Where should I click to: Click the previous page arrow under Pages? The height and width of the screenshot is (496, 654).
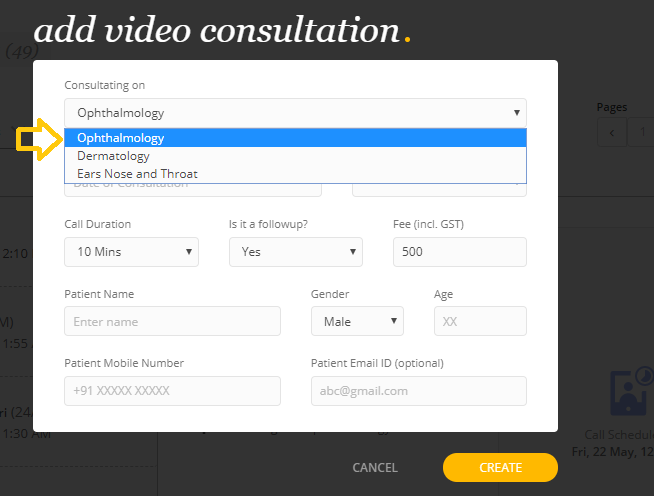point(609,134)
